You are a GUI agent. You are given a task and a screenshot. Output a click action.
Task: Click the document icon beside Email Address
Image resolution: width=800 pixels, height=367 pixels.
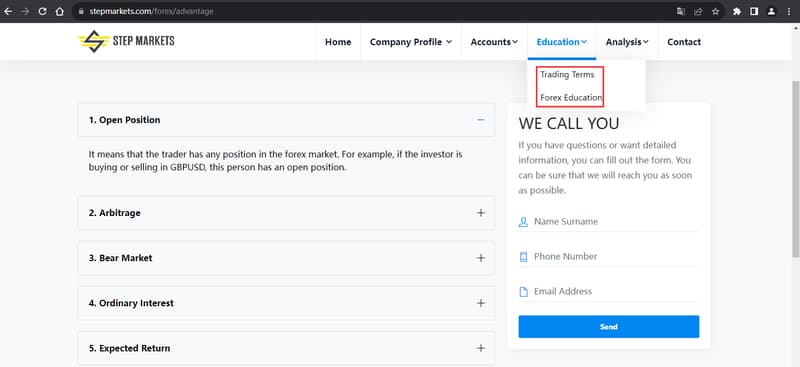click(x=523, y=292)
